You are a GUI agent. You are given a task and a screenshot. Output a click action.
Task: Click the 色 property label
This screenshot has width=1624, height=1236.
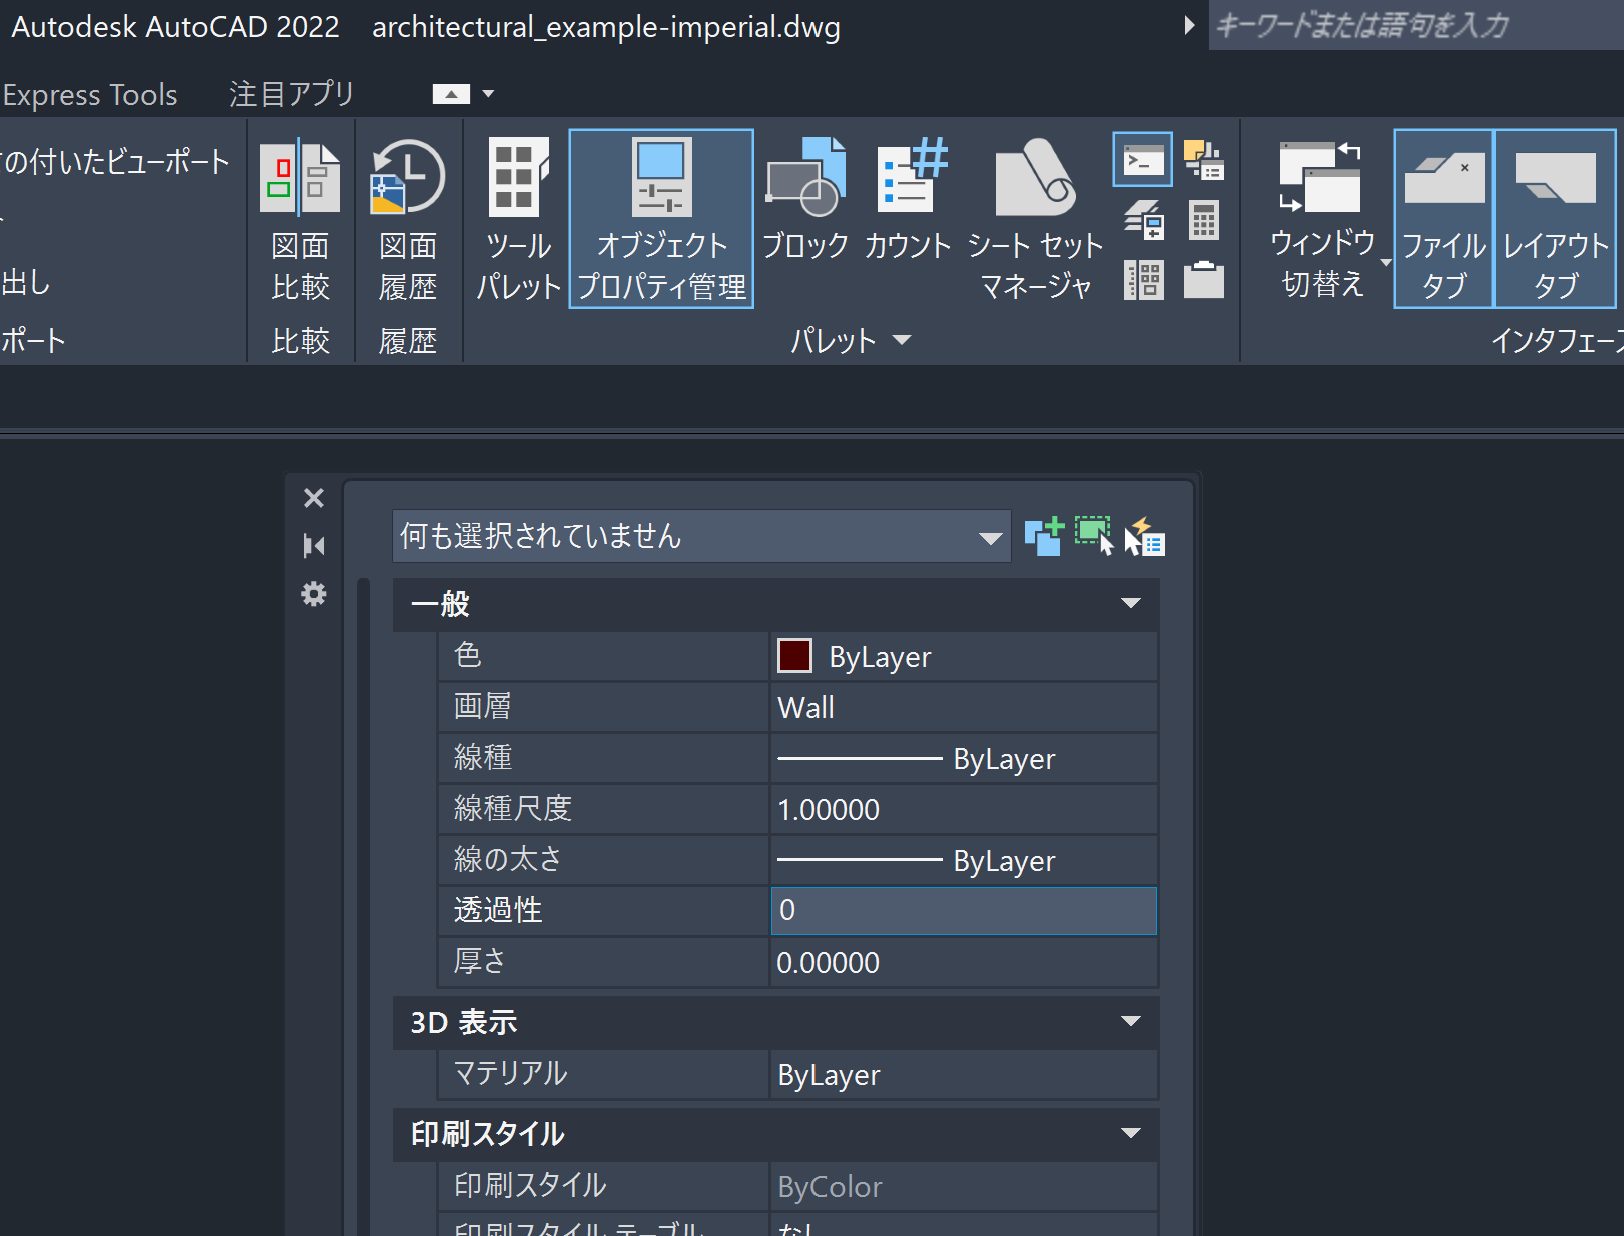pyautogui.click(x=467, y=655)
